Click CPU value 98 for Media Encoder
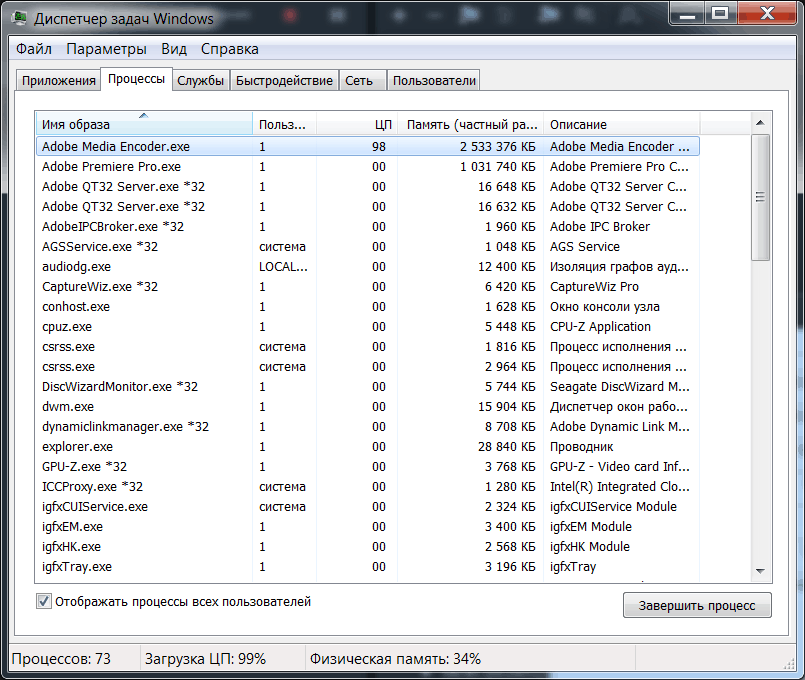805x680 pixels. tap(379, 147)
